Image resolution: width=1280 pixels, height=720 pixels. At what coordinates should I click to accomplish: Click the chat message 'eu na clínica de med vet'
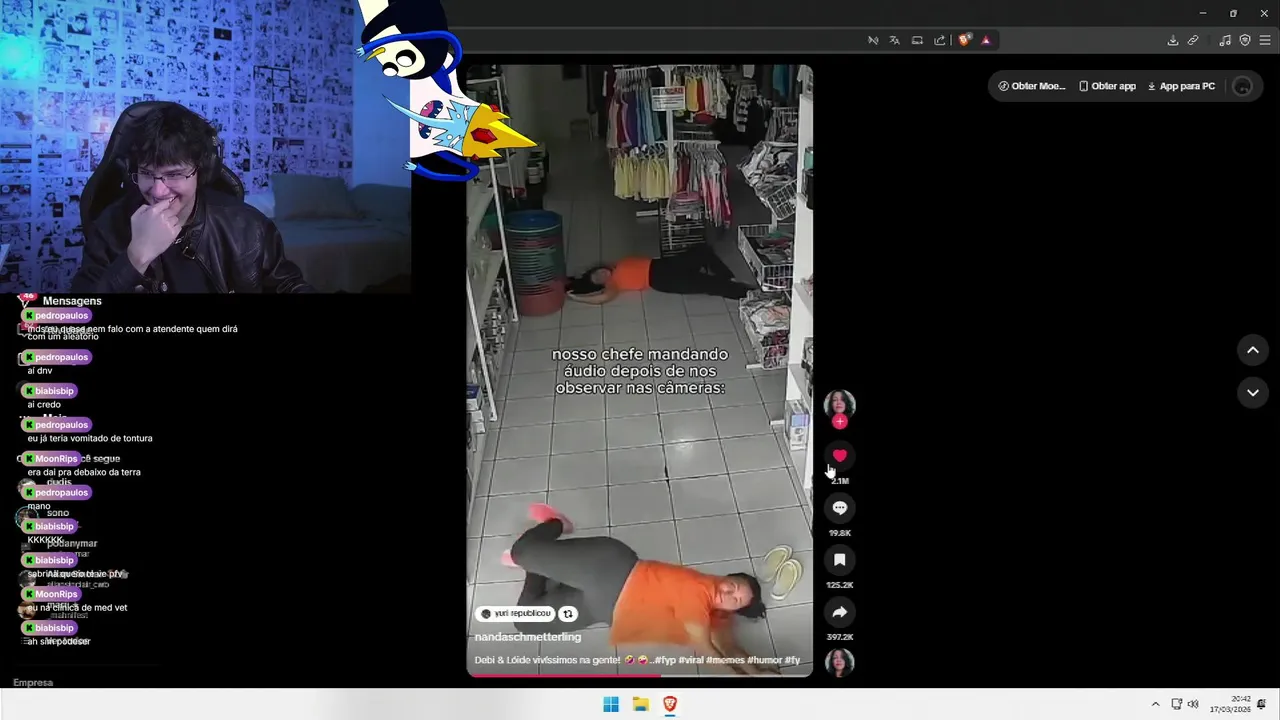click(77, 607)
